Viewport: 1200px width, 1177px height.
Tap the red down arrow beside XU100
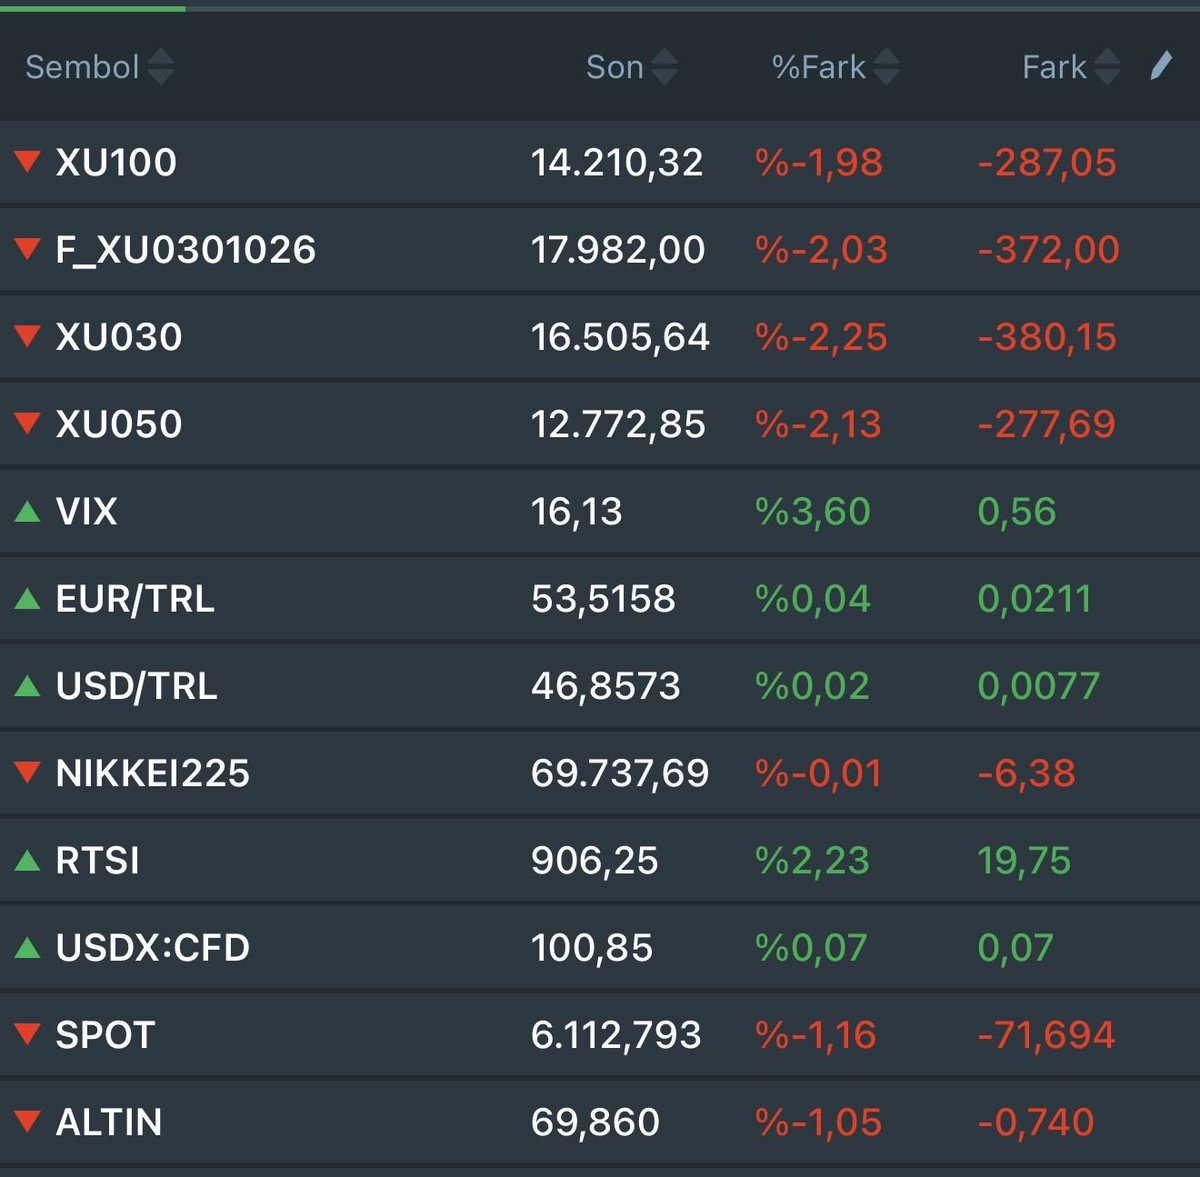click(28, 161)
